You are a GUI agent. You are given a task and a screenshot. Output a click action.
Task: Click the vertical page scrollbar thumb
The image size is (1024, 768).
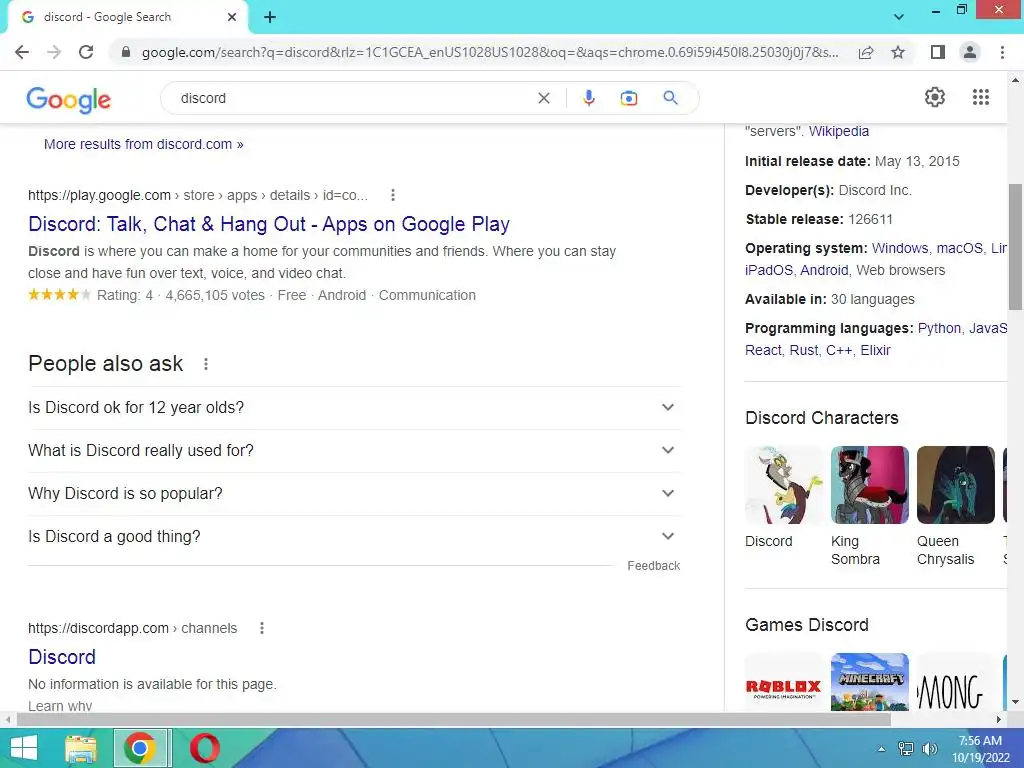1016,246
